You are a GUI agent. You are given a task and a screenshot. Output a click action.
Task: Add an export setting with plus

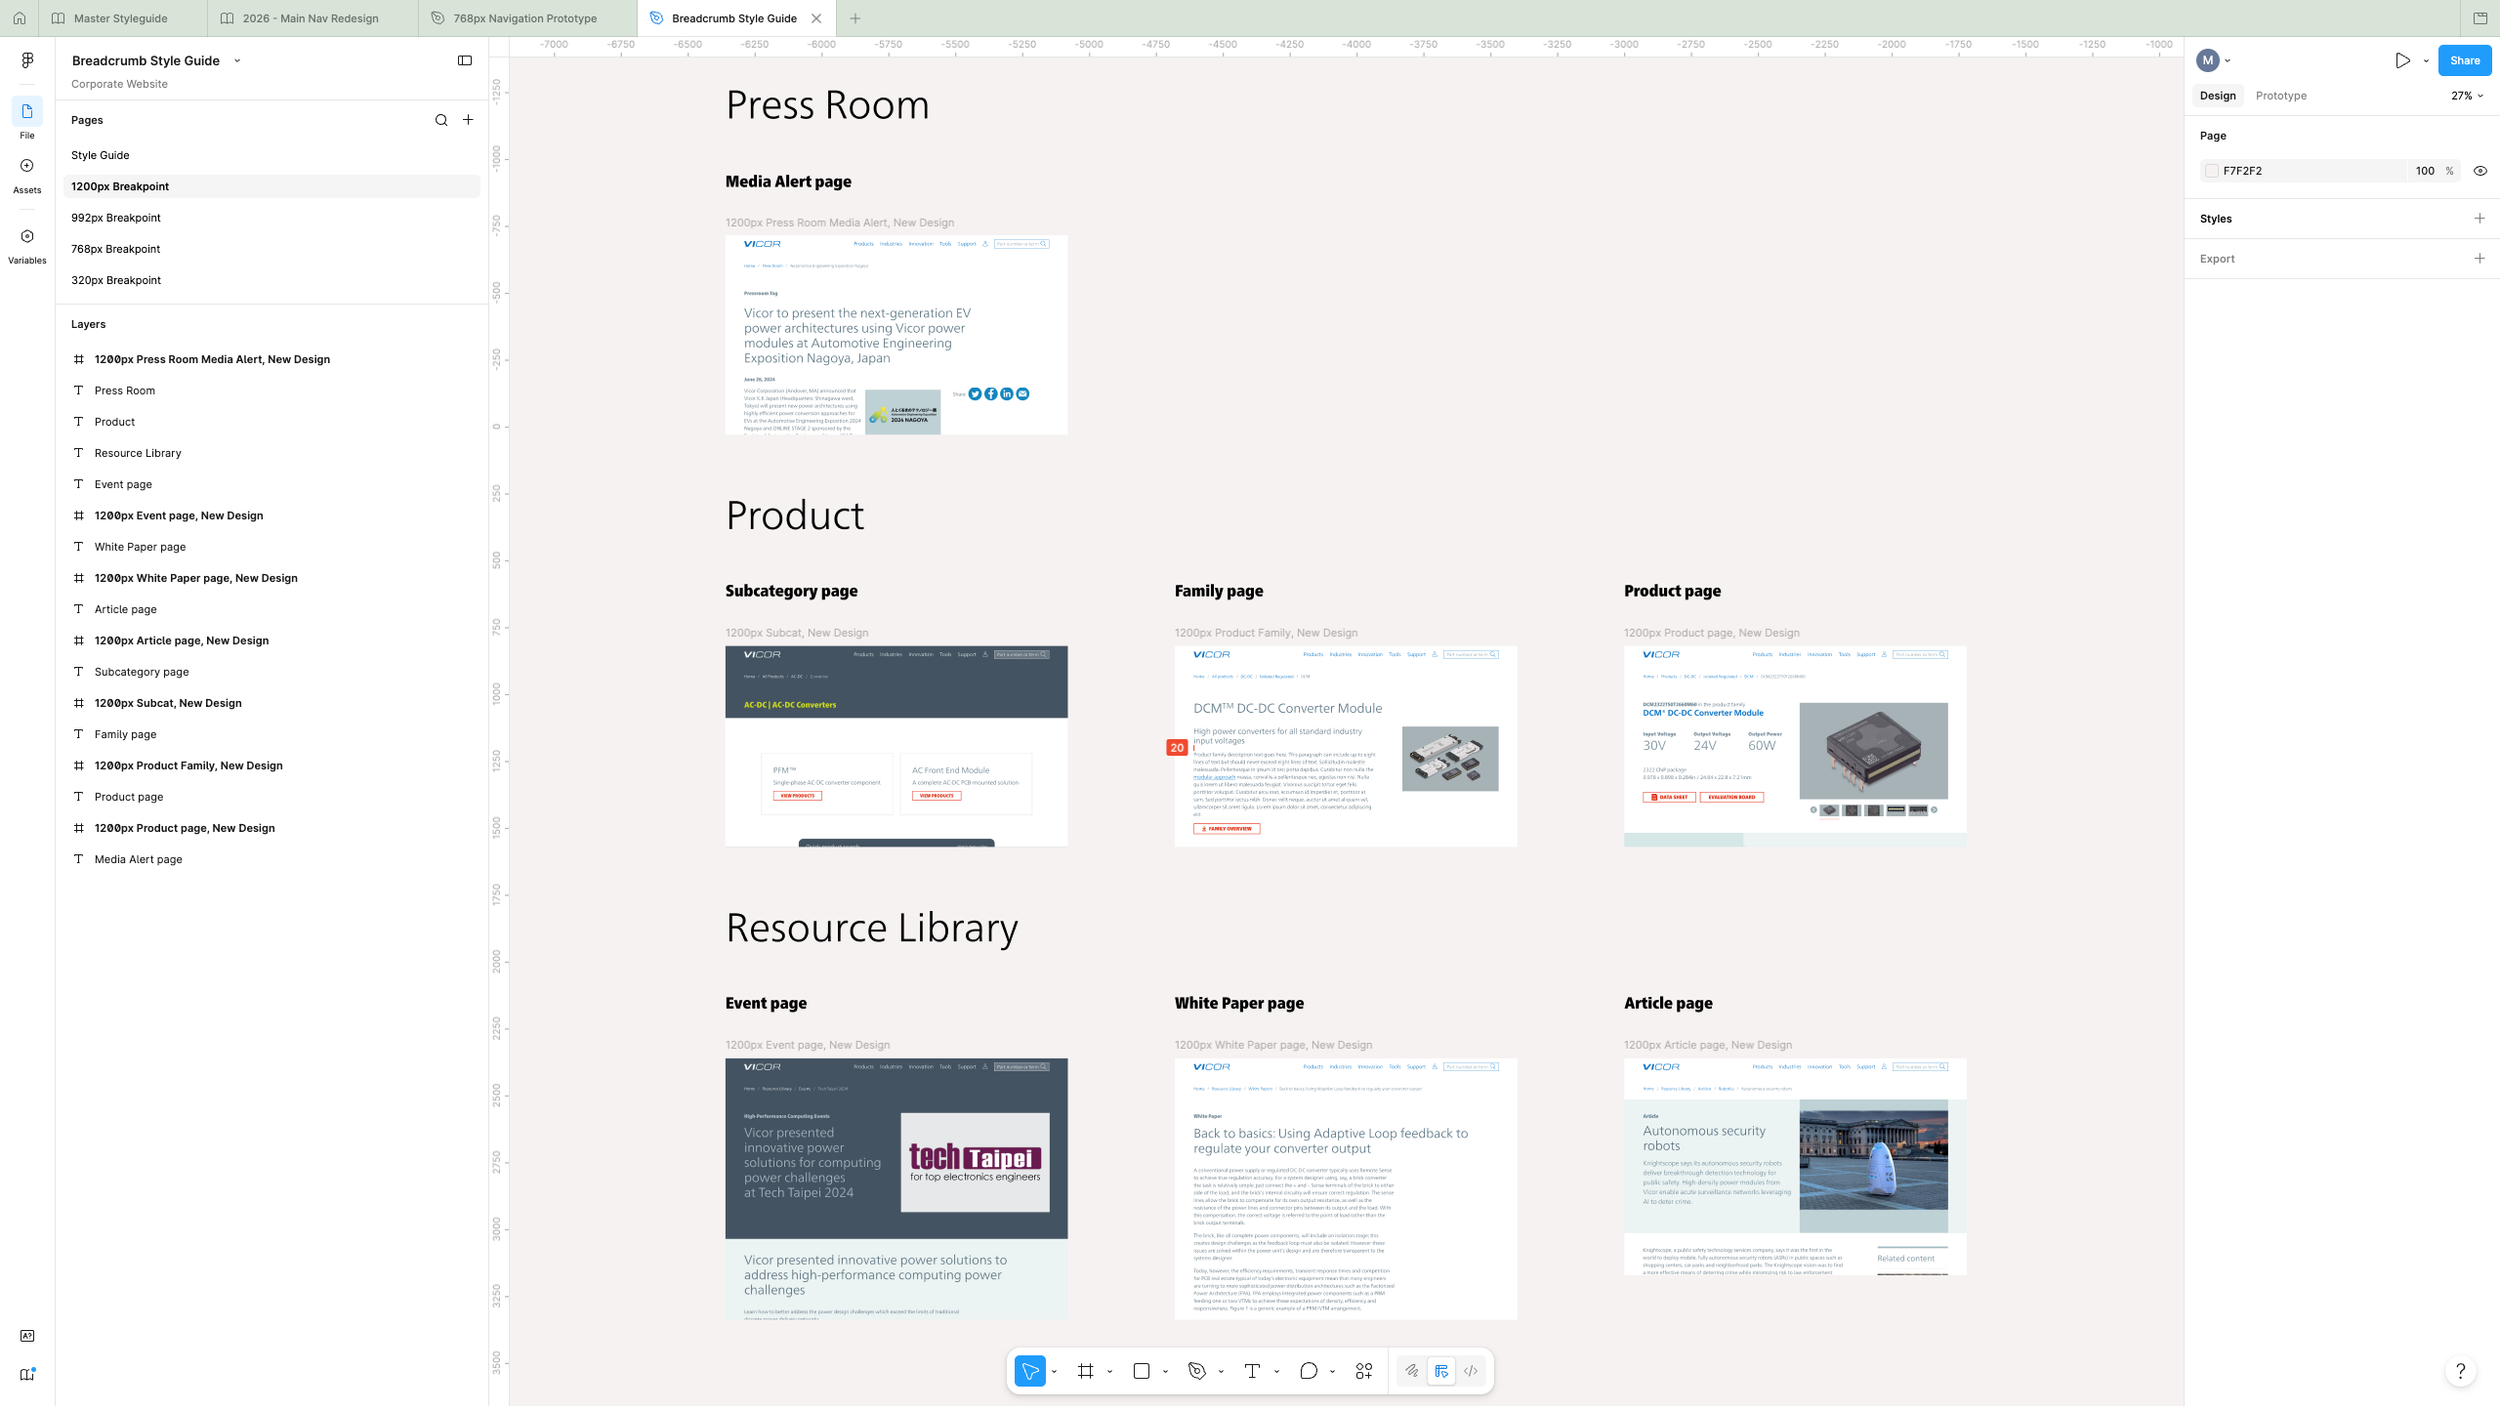point(2479,258)
